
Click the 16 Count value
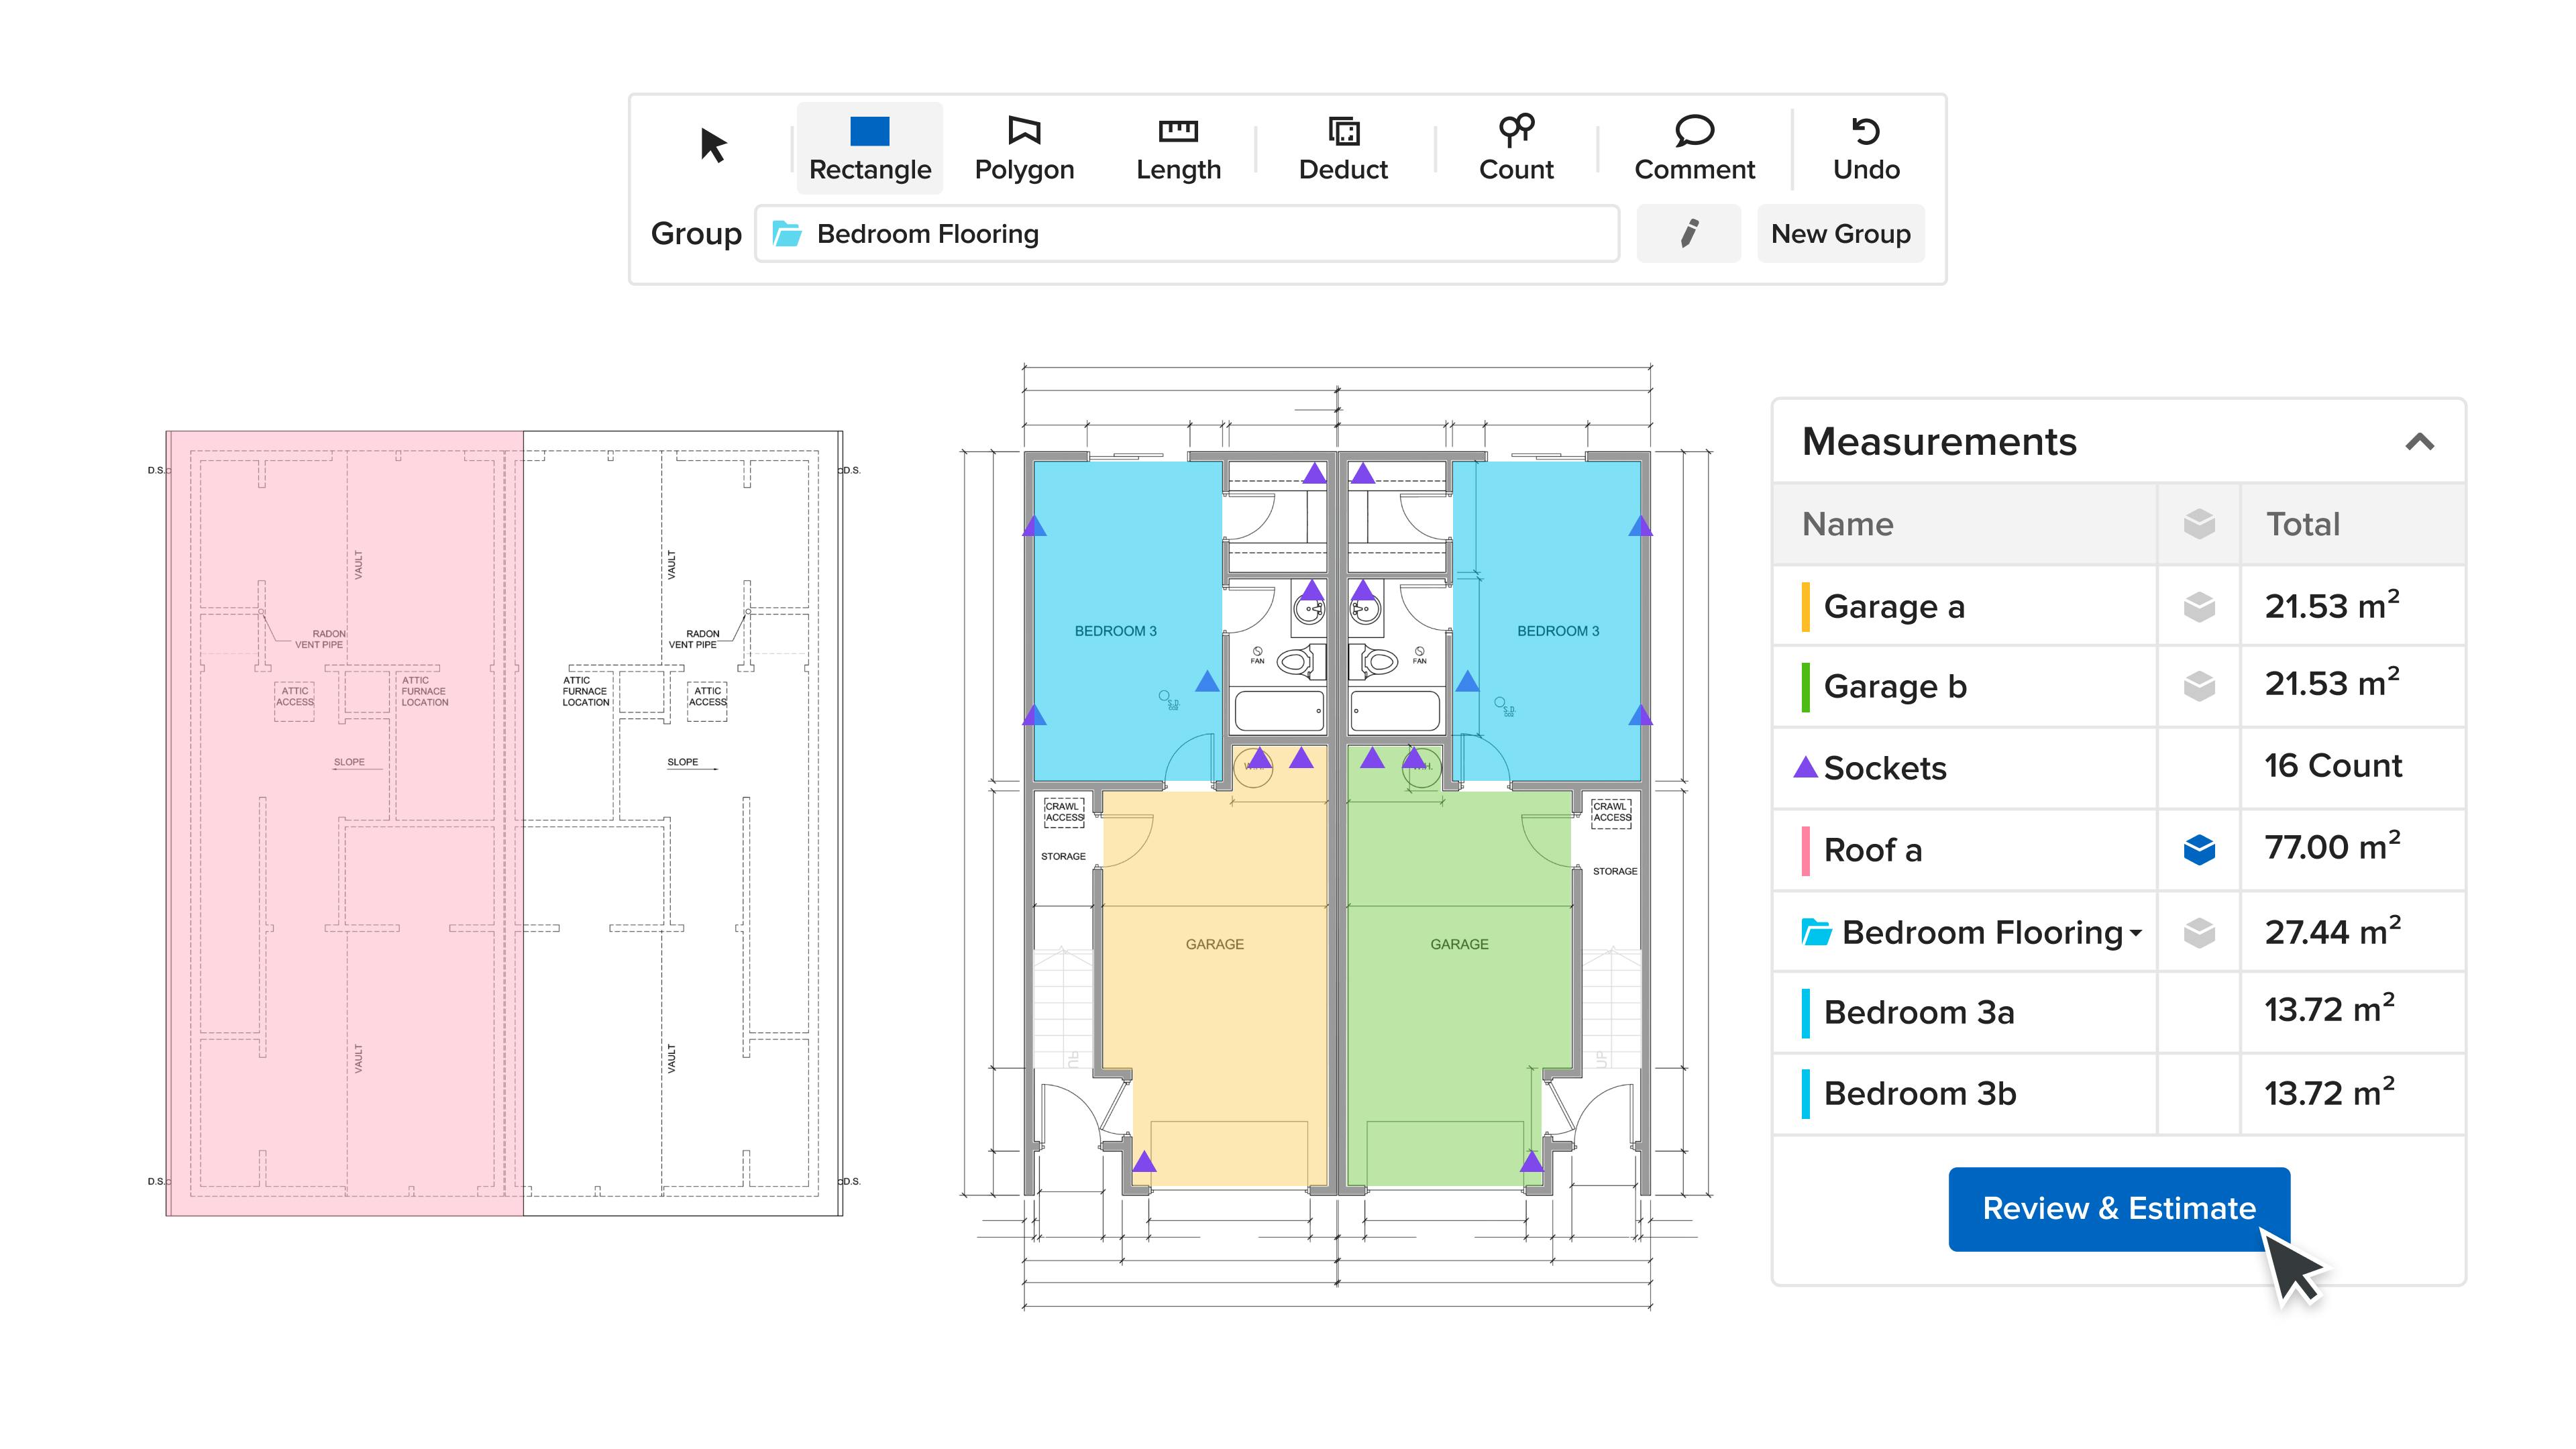pos(2332,766)
